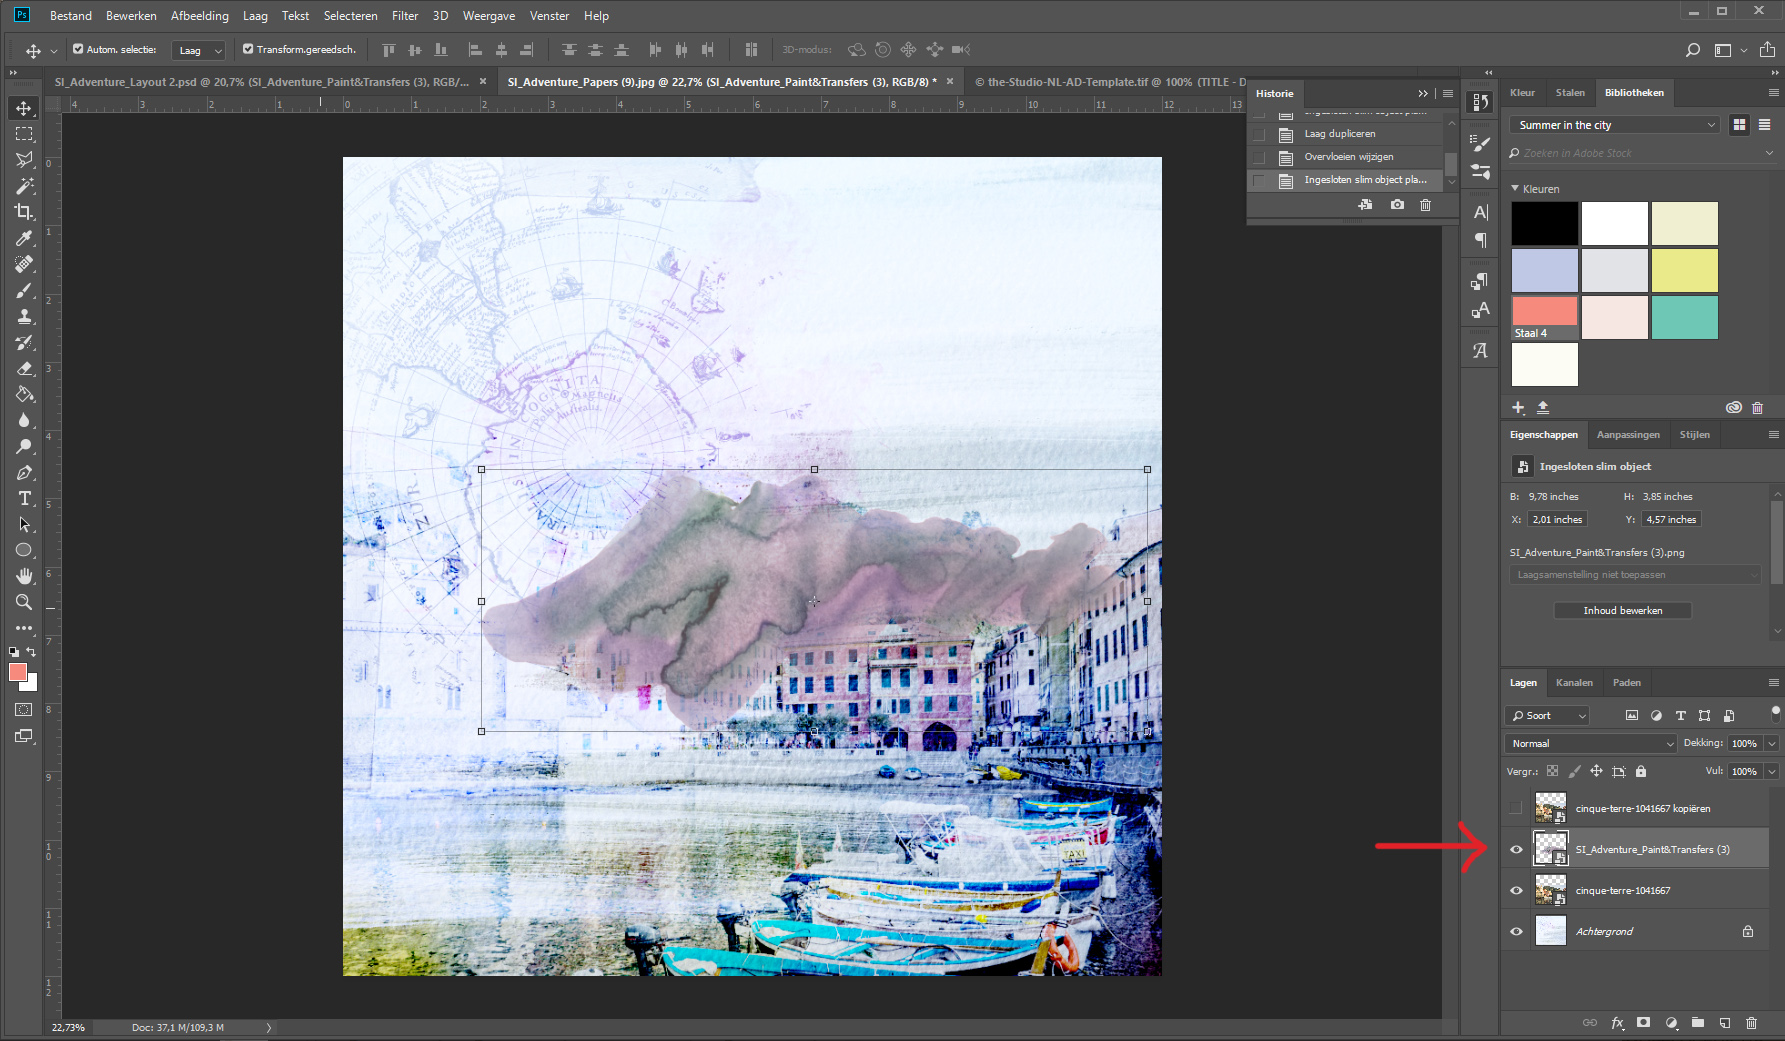Select the Horizontal Type tool
This screenshot has width=1785, height=1041.
[x=24, y=498]
